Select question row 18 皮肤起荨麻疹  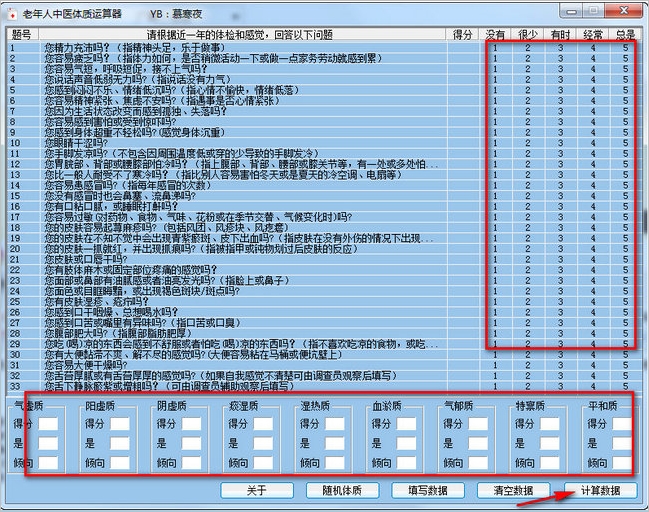324,227
